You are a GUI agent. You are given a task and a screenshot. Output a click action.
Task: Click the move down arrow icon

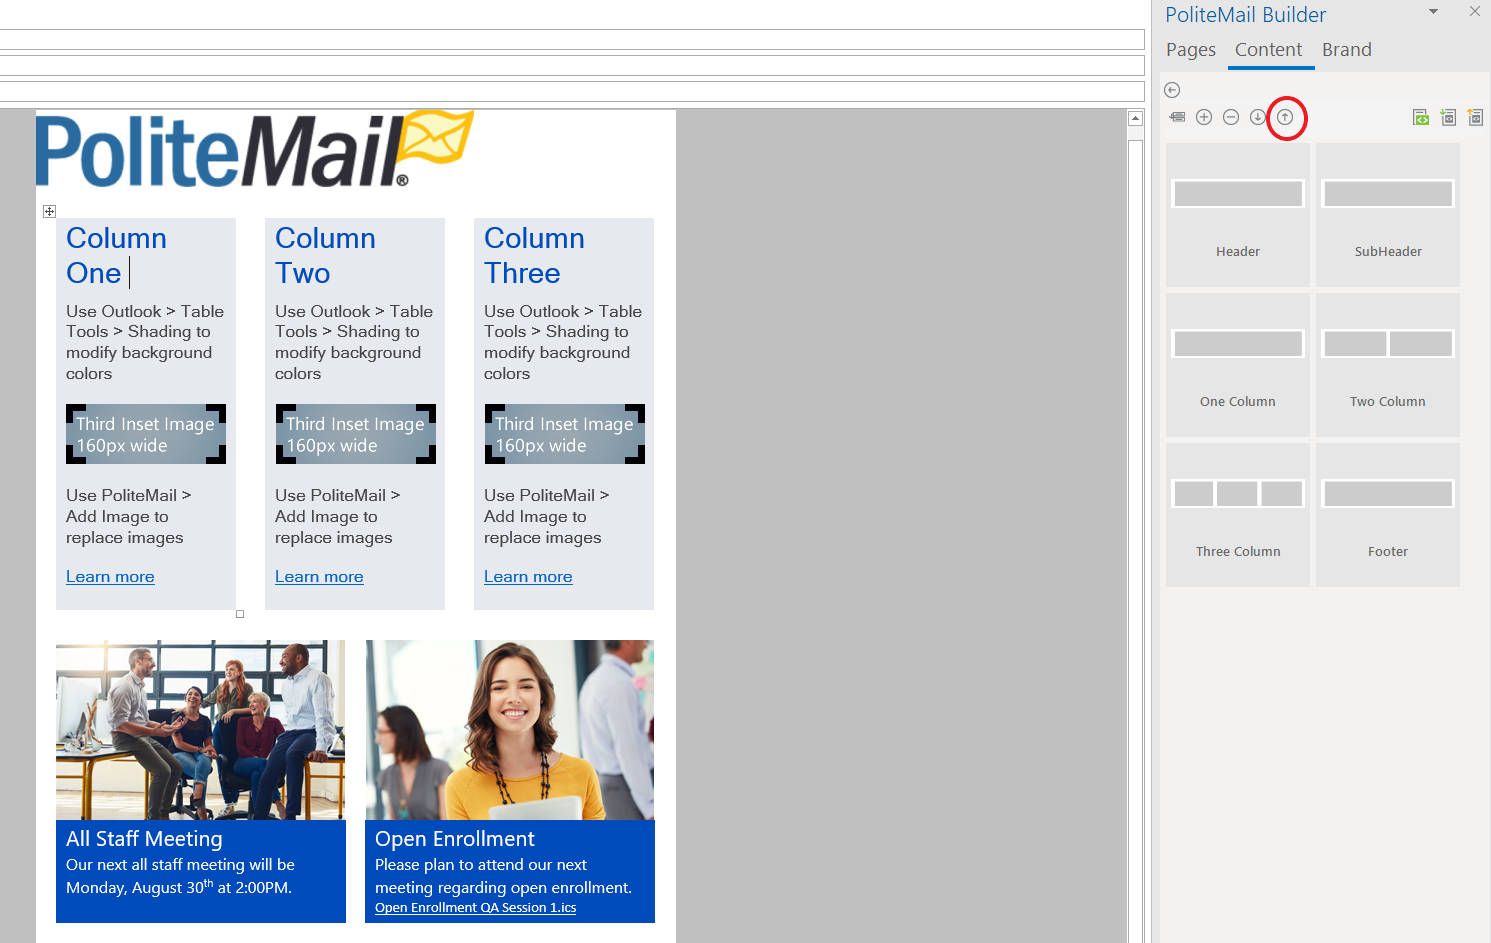[x=1258, y=117]
